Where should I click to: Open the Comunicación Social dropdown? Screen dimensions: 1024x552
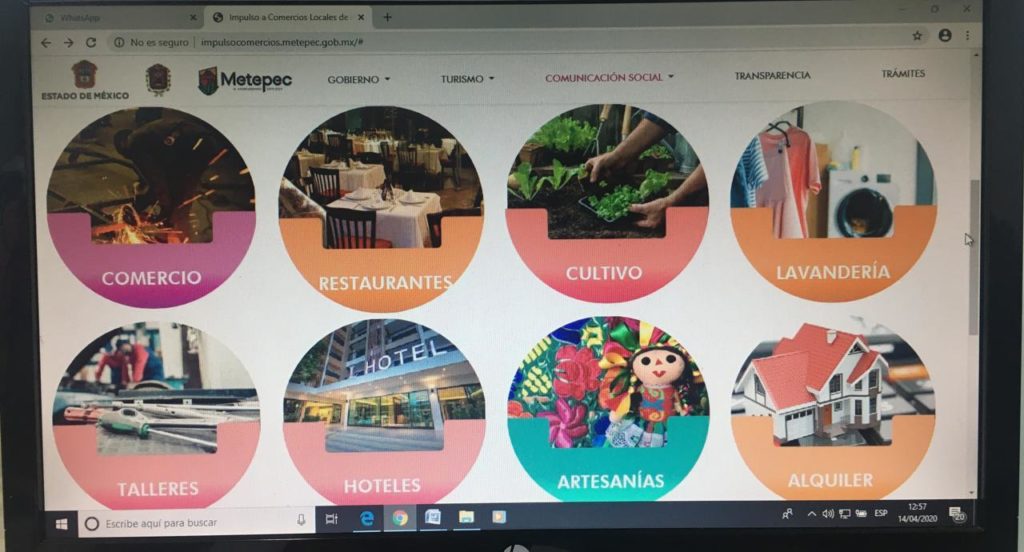pyautogui.click(x=609, y=77)
